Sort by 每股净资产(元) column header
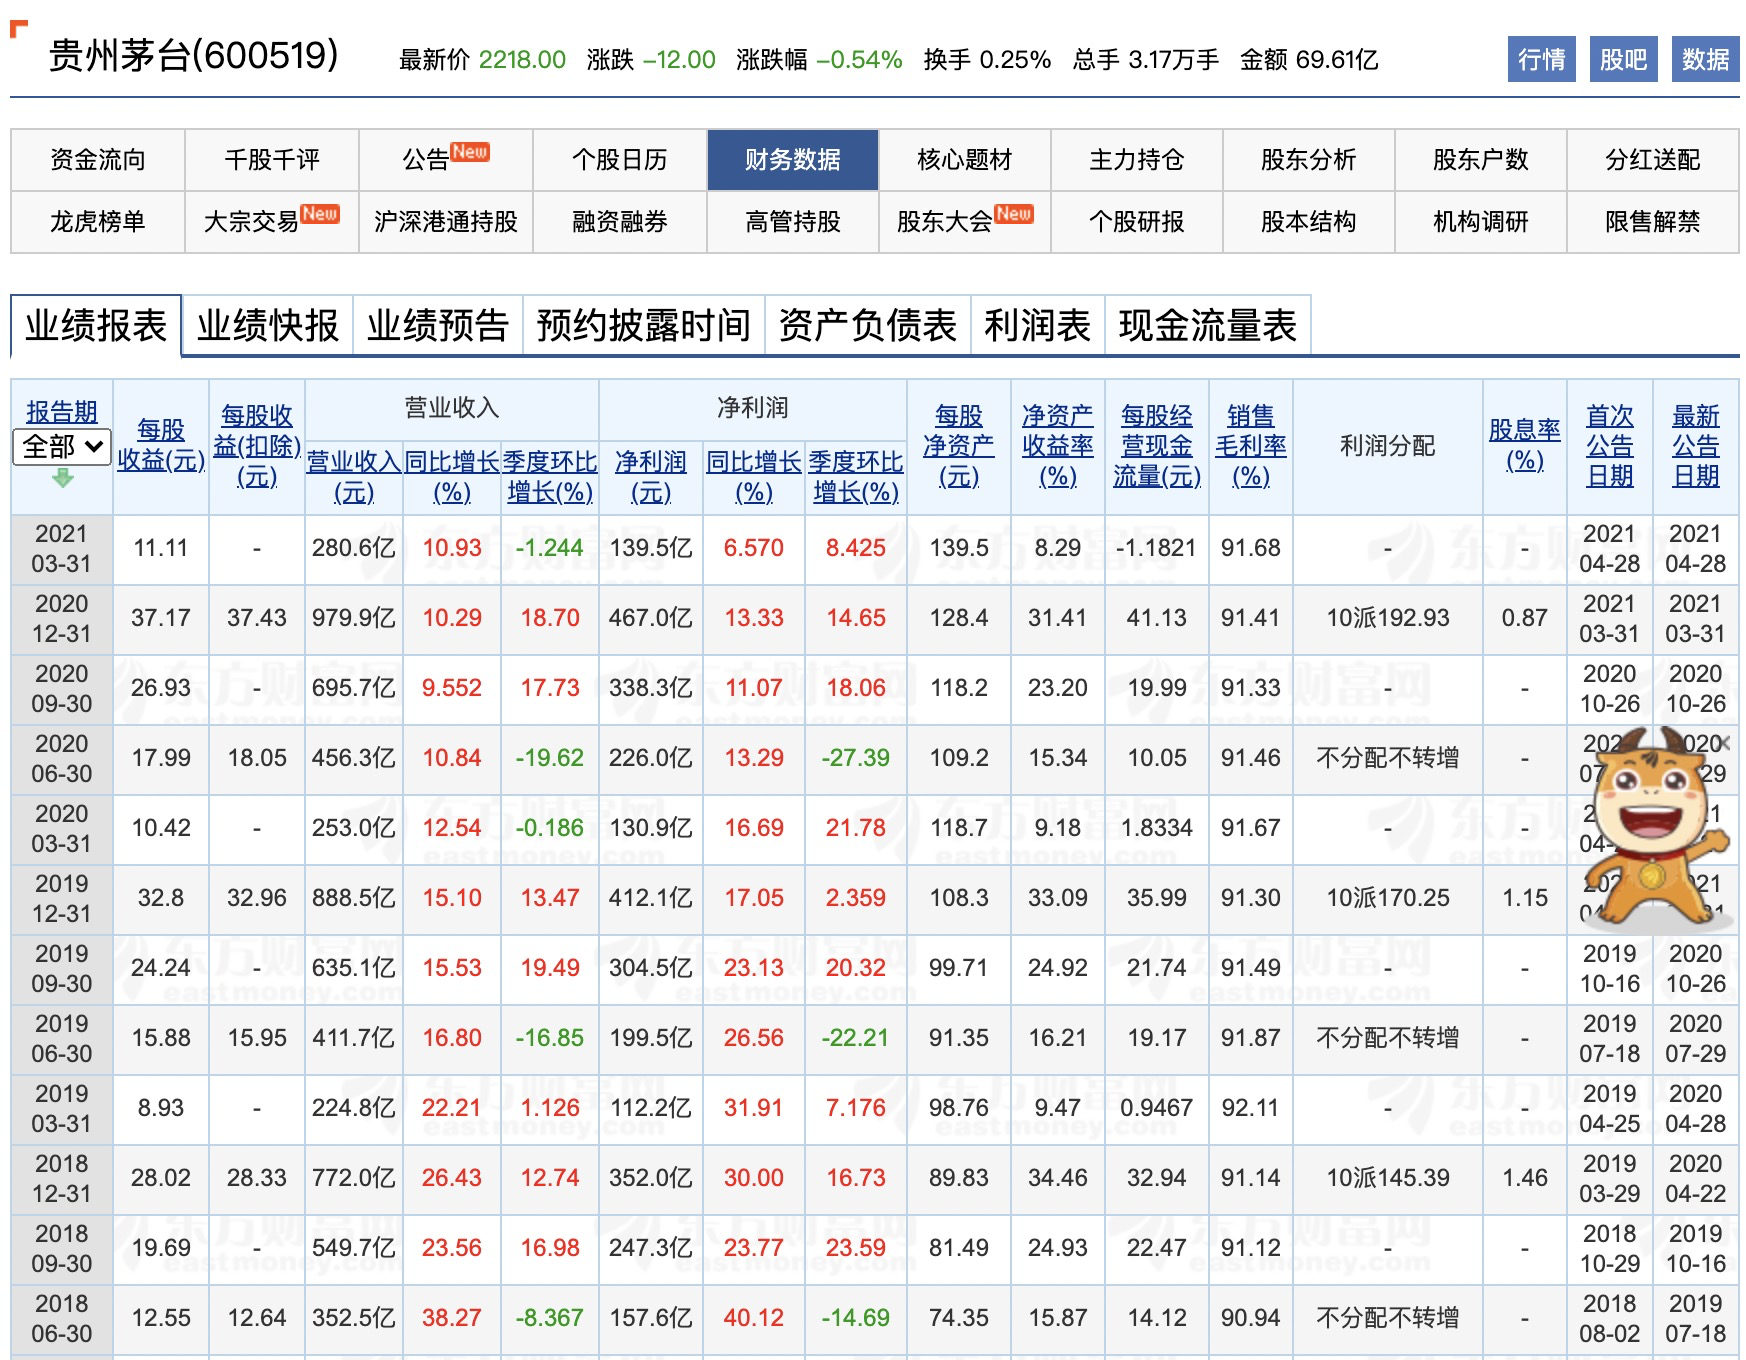Screen dimensions: 1746x1360 point(959,445)
